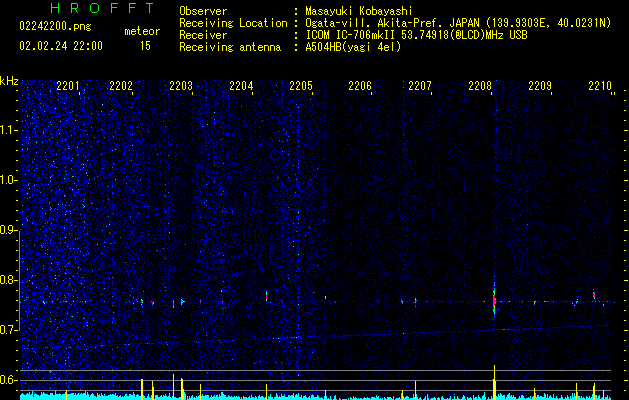
Task: Click the ICOM IC-706mkII receiver text
Action: (416, 35)
